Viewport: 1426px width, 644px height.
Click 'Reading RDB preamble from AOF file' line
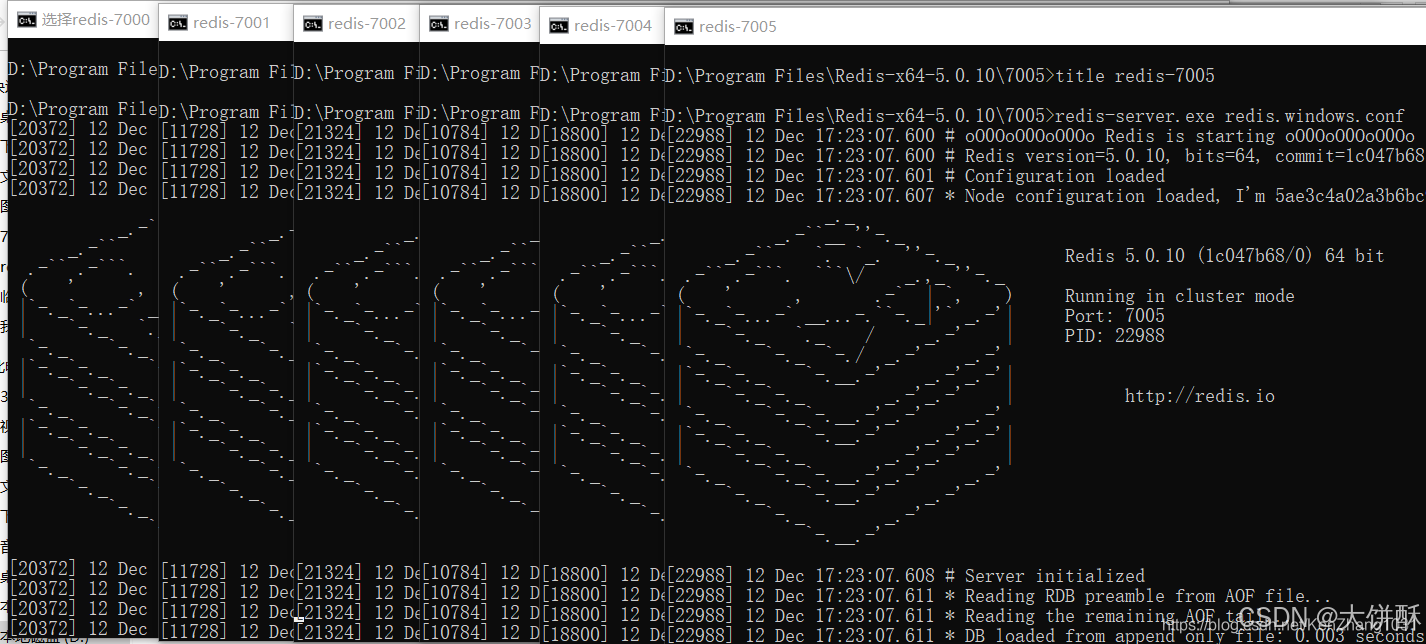pos(998,596)
